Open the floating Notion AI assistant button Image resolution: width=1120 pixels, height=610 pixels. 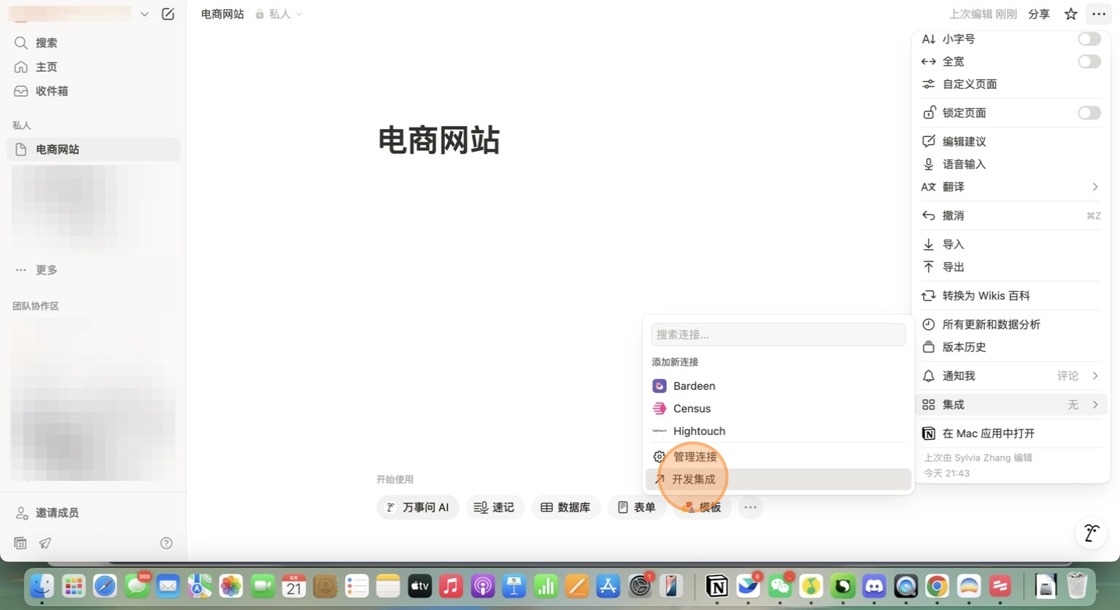point(1091,533)
